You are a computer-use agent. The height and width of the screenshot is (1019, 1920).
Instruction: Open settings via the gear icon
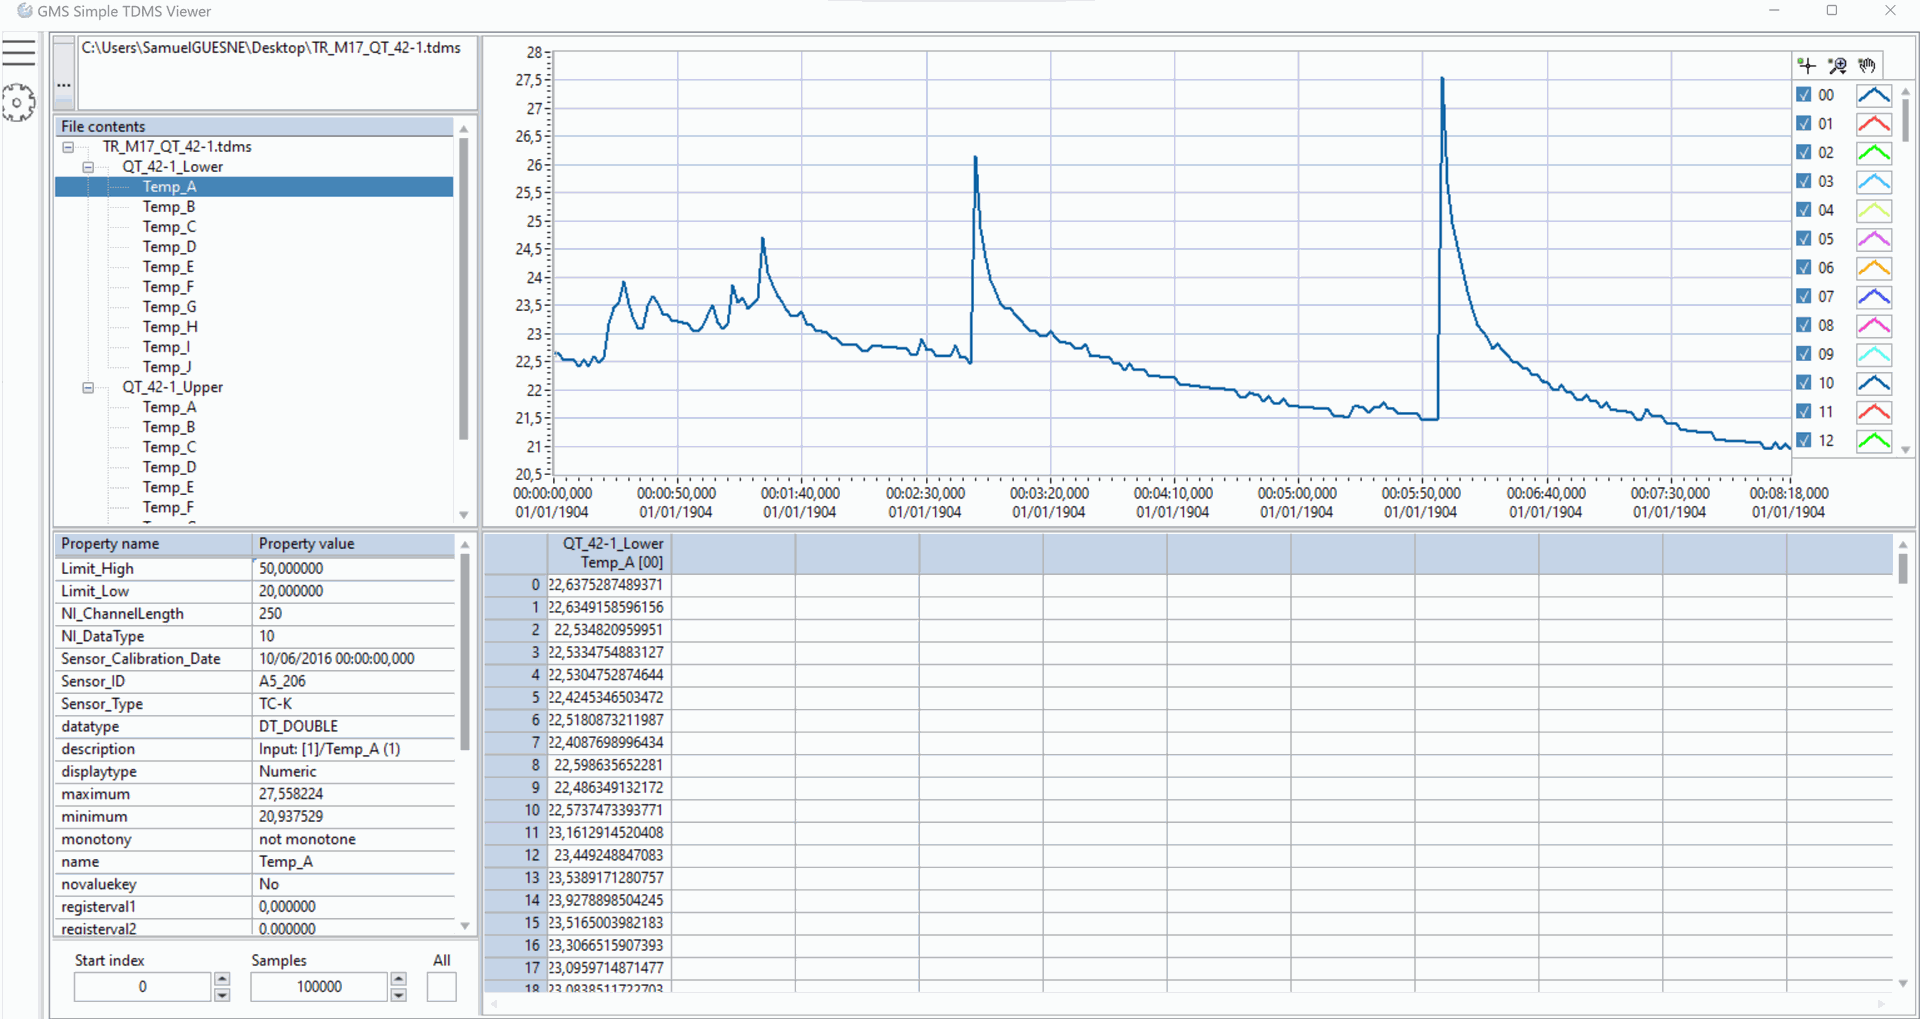point(18,102)
